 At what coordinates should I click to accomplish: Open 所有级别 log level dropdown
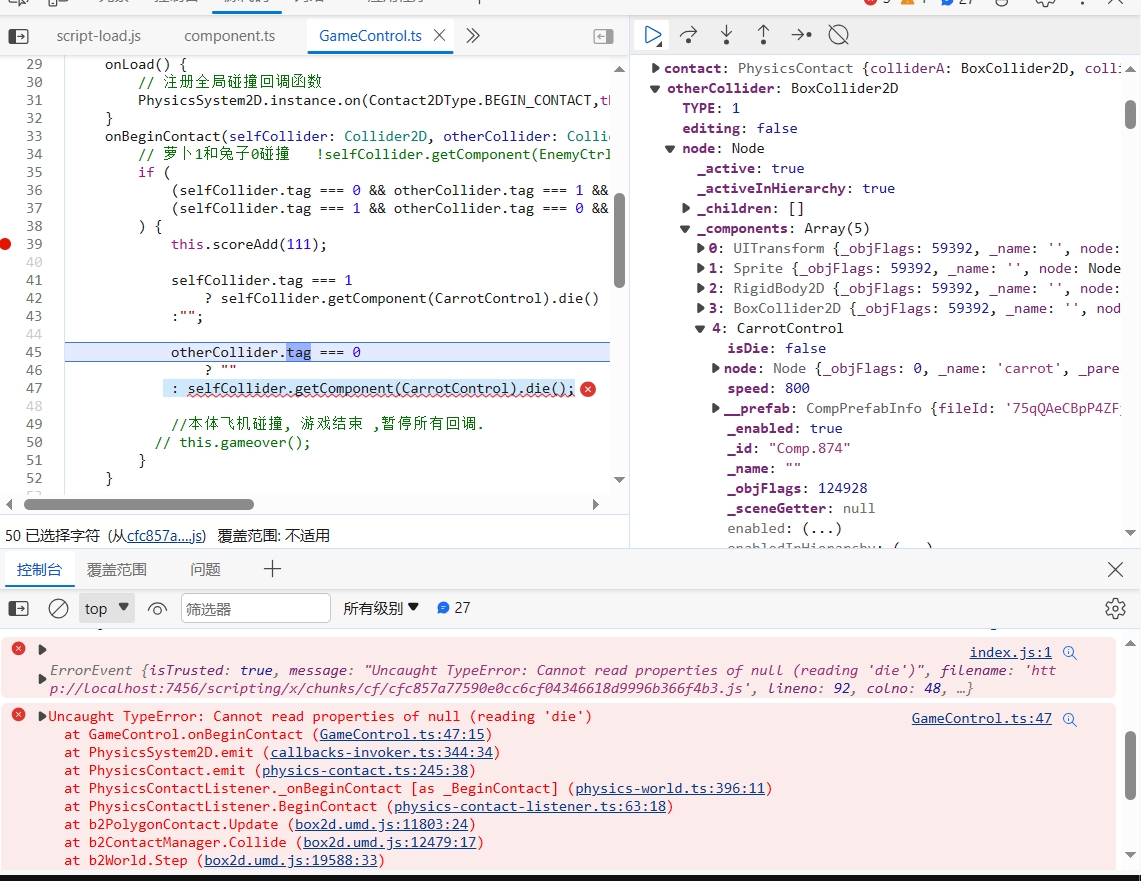381,608
